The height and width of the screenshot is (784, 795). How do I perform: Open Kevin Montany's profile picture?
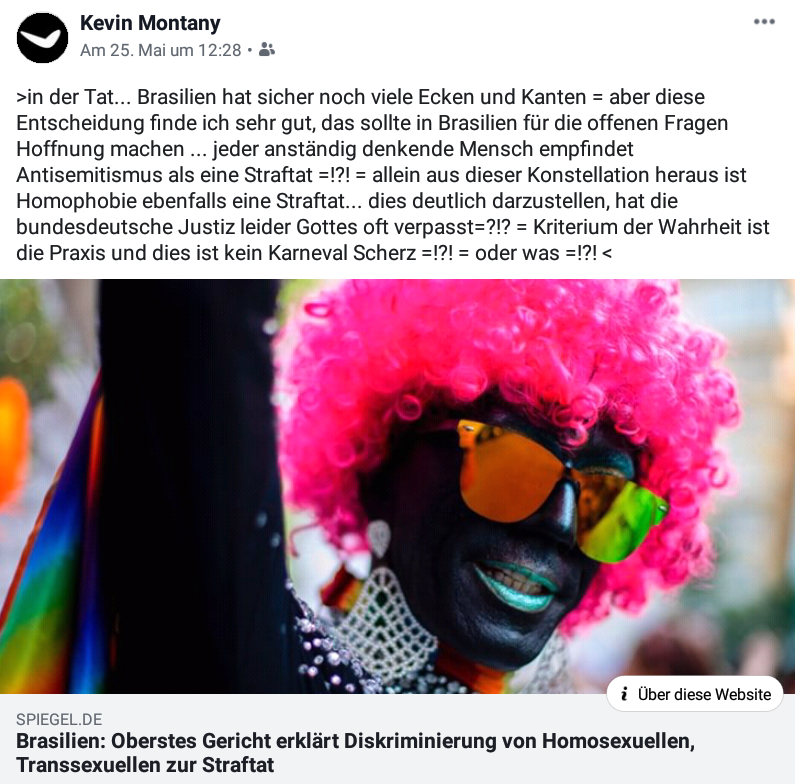coord(42,38)
